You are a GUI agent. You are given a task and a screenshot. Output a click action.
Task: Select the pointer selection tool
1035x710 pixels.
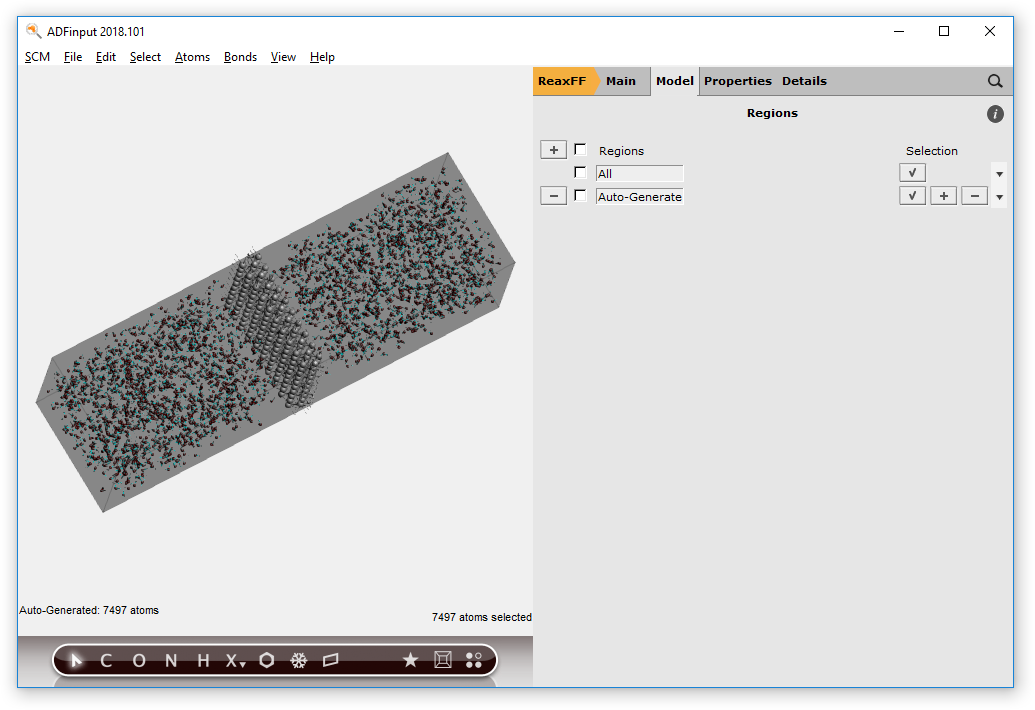tap(76, 660)
